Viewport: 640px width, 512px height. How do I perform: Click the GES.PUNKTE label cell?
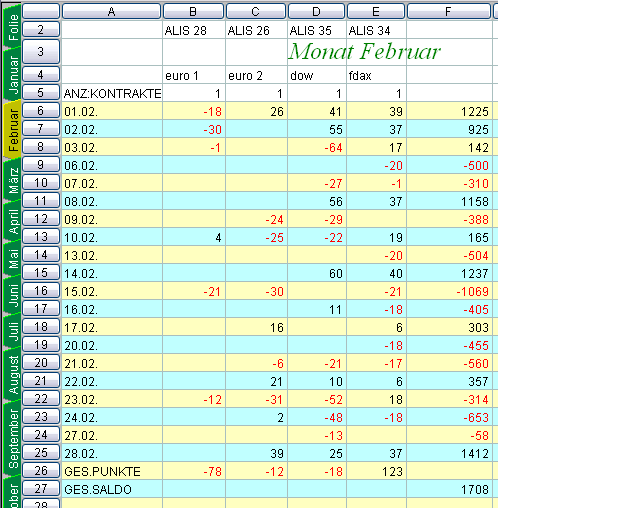click(110, 471)
